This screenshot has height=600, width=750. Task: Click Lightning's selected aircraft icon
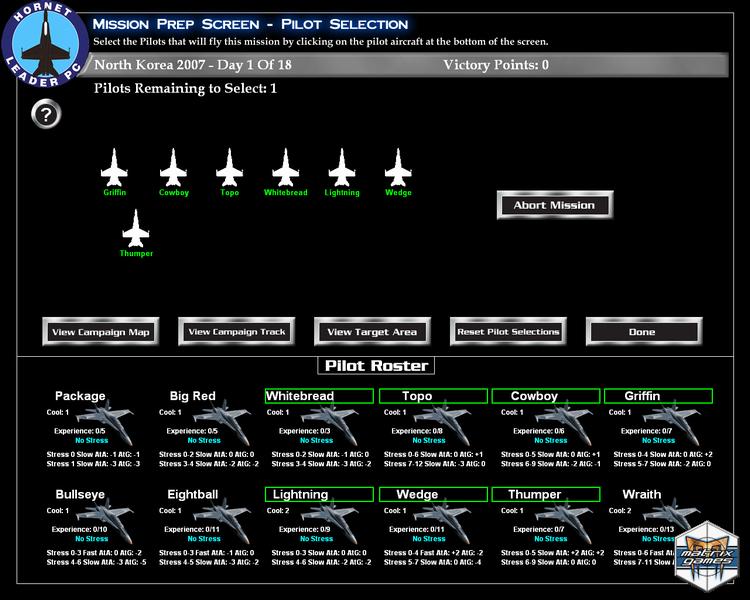click(x=342, y=166)
